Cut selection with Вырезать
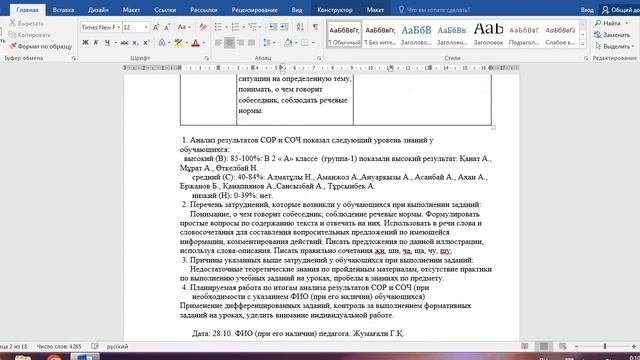The height and width of the screenshot is (360, 640). (x=26, y=23)
